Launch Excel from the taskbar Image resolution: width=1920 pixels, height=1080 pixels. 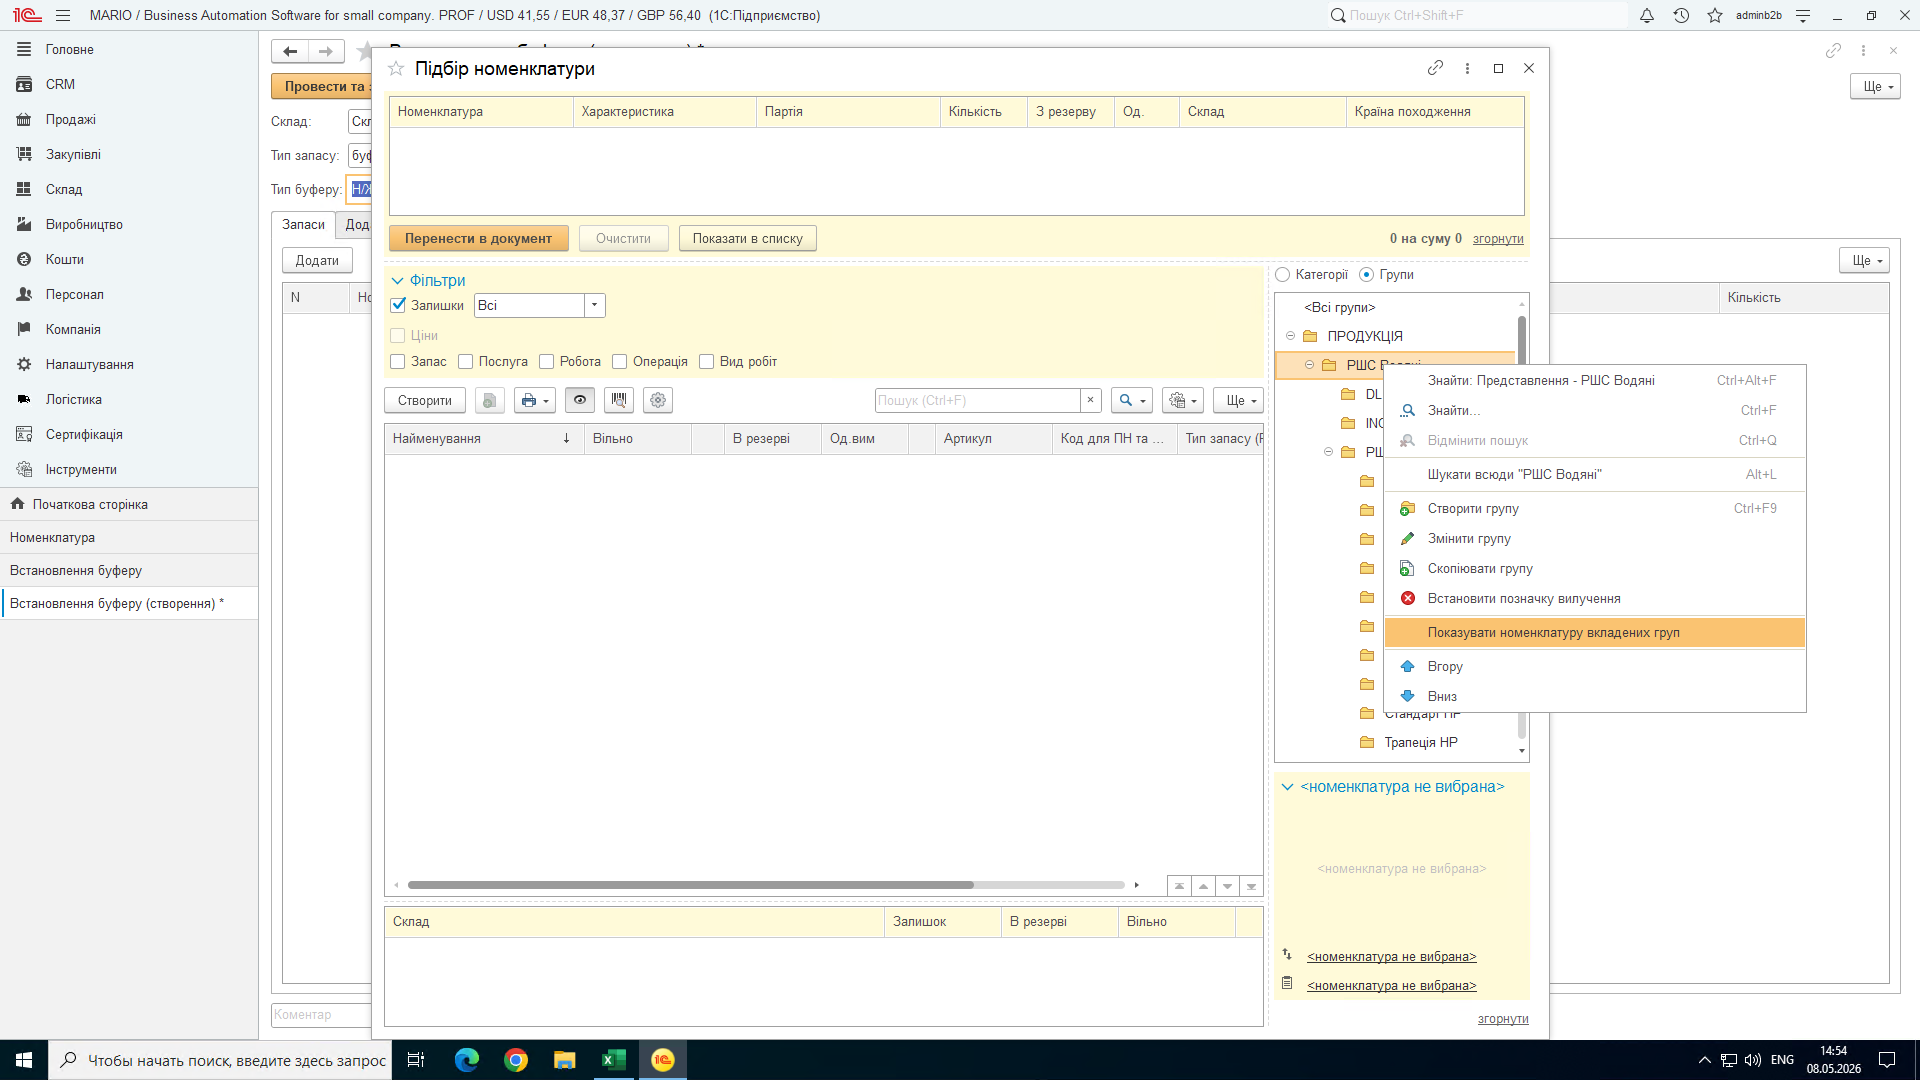[x=614, y=1060]
